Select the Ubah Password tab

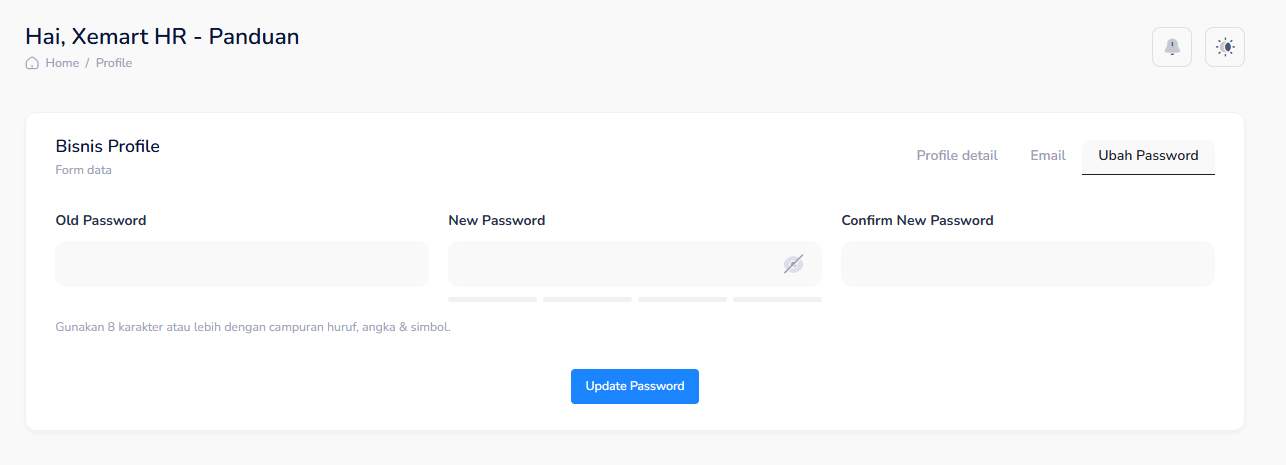pos(1148,155)
